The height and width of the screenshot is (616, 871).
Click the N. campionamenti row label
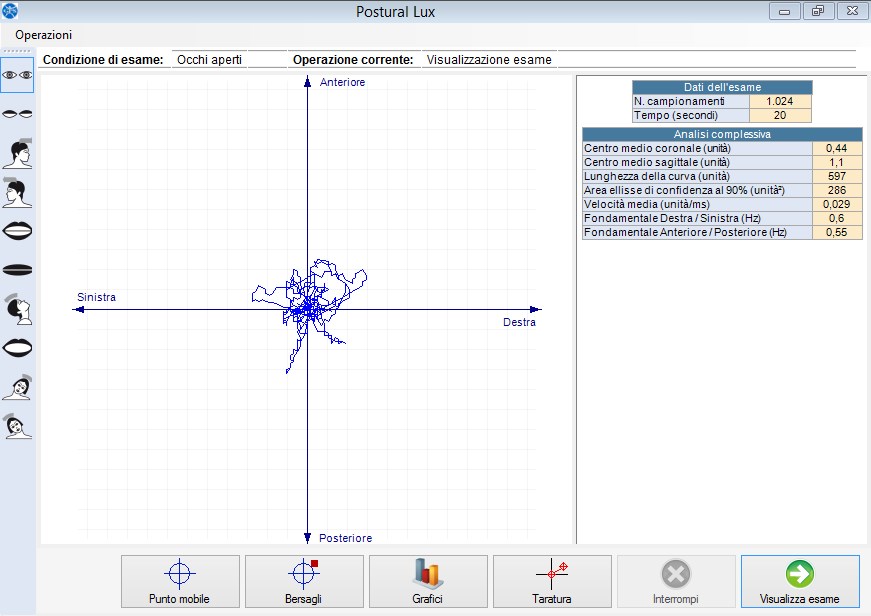click(690, 101)
